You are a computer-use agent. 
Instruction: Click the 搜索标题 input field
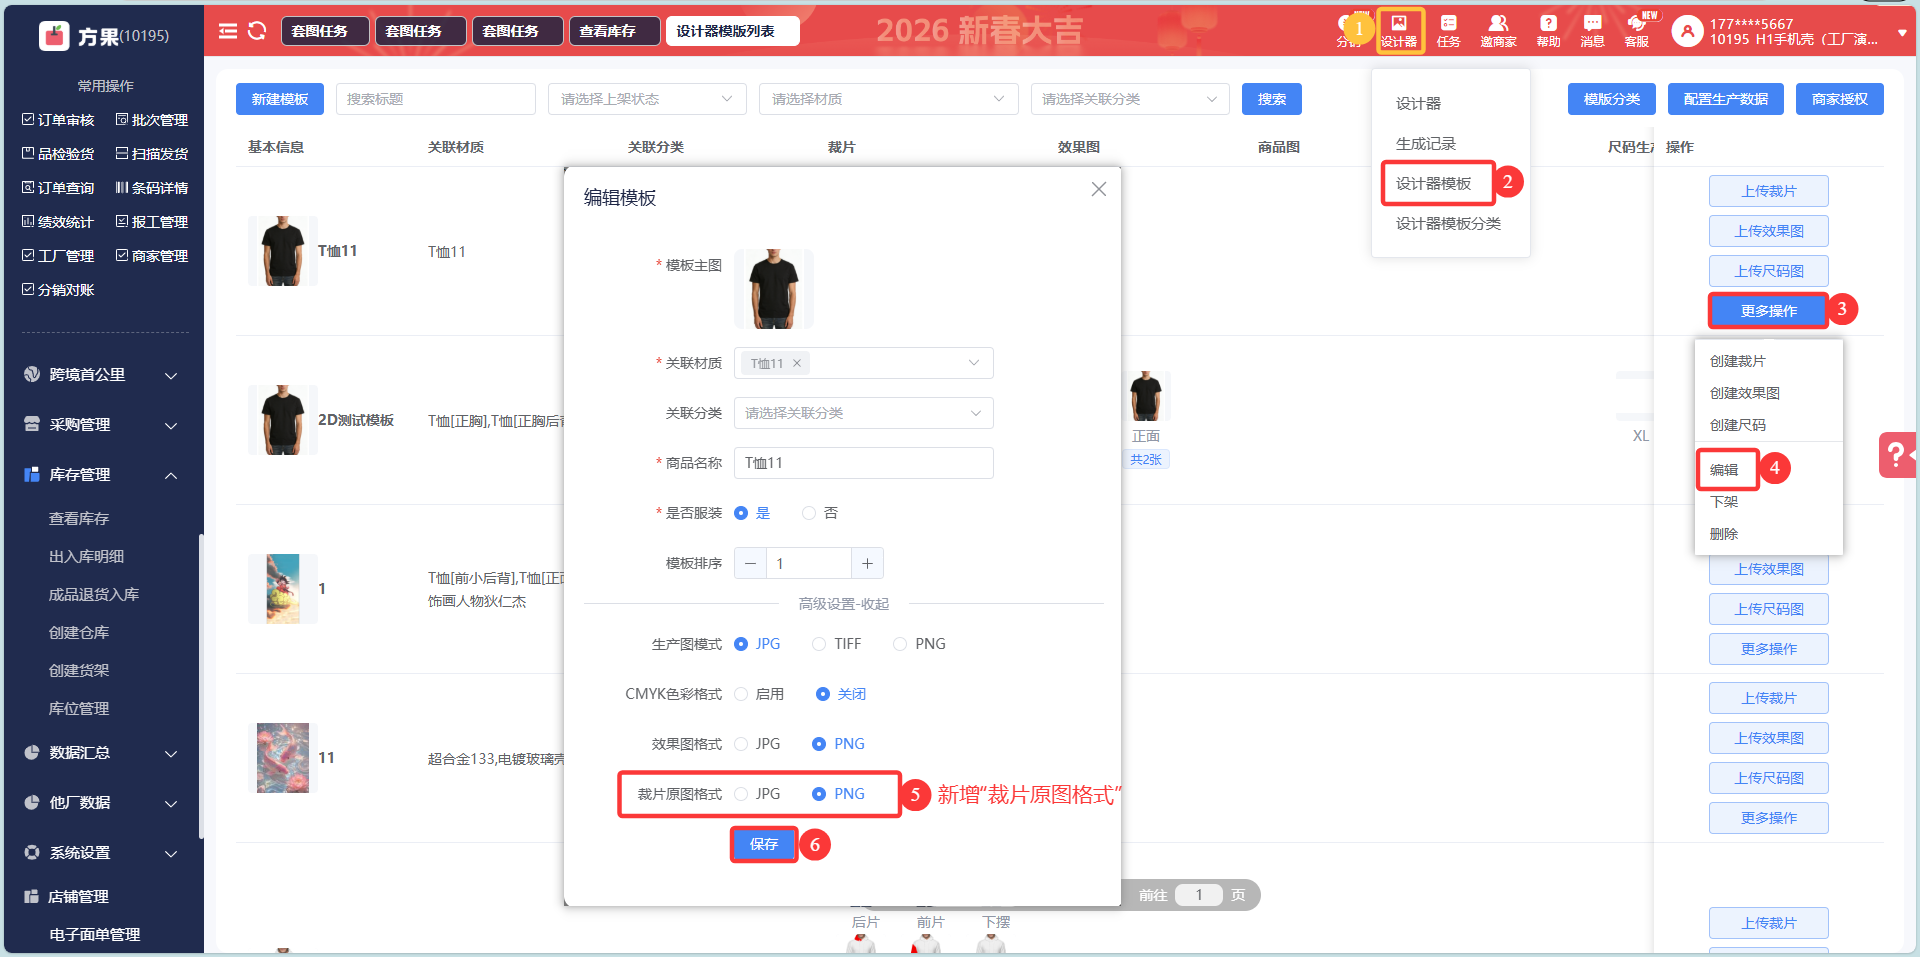pyautogui.click(x=436, y=99)
